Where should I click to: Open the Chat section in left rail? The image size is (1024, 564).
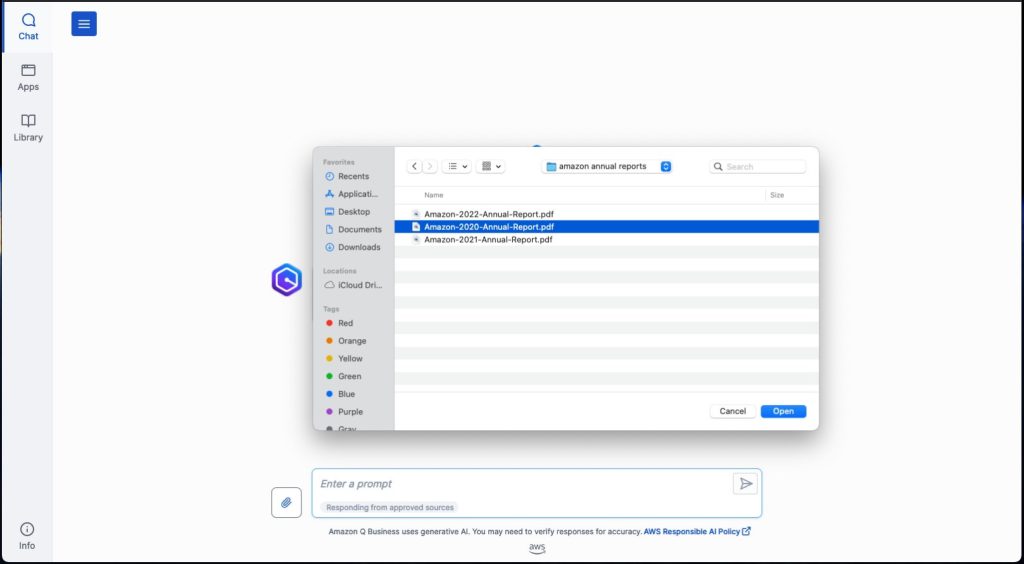(x=28, y=27)
